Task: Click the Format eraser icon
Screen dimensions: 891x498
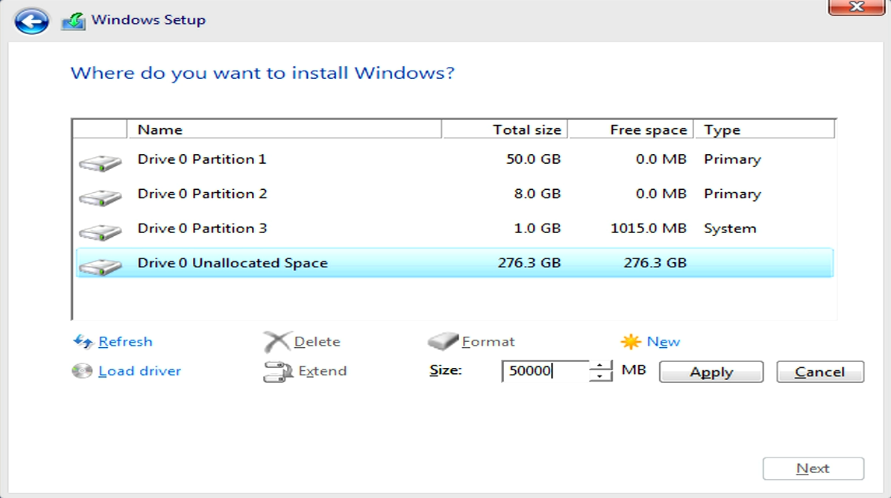Action: pos(443,341)
